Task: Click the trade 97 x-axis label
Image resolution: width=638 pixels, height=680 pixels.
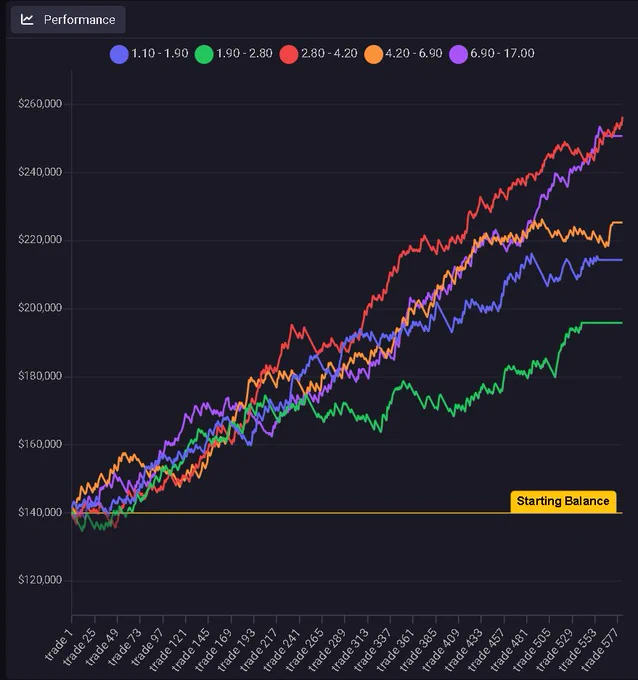Action: (x=147, y=647)
